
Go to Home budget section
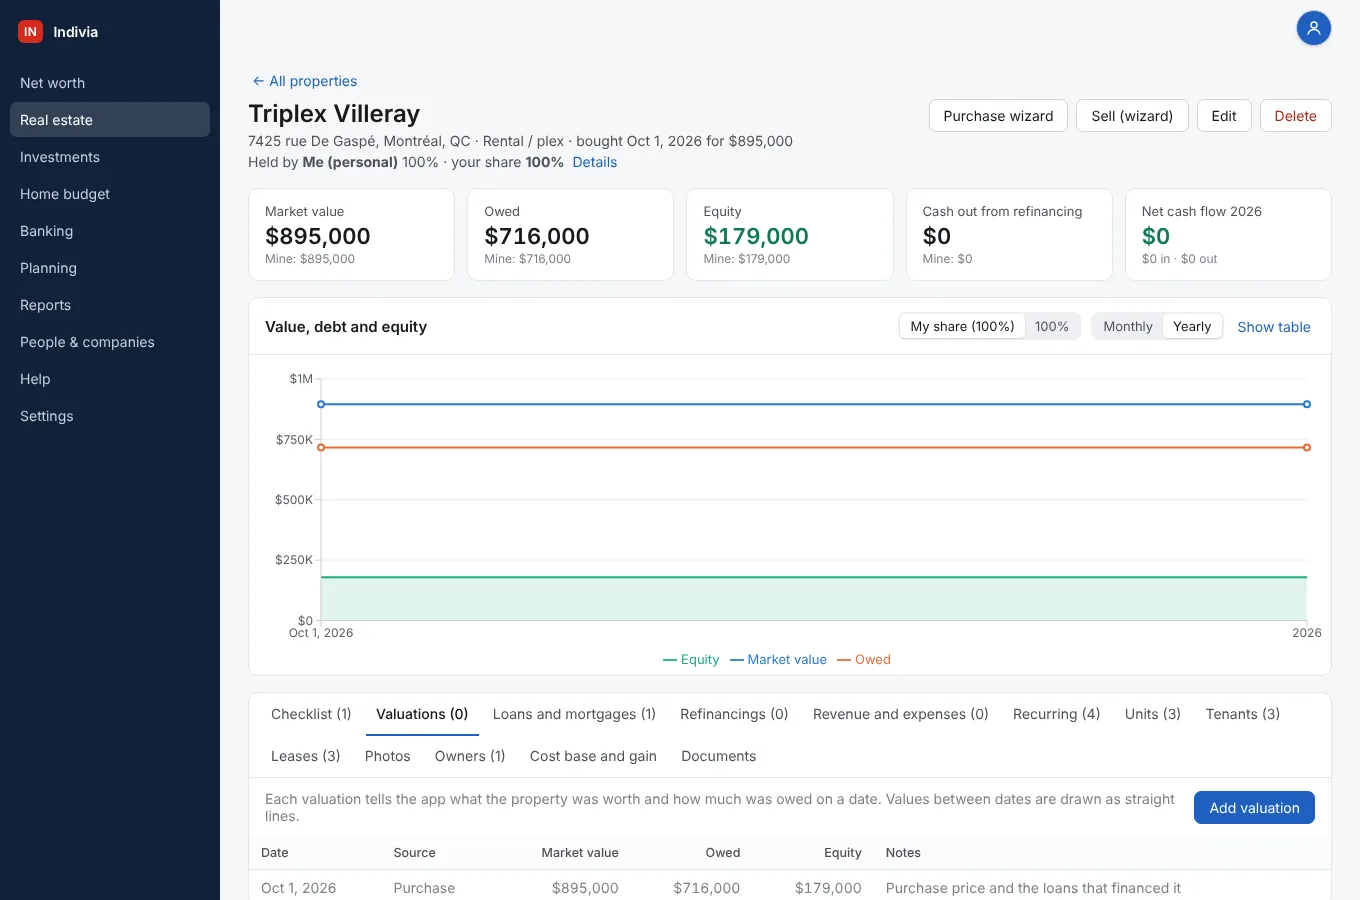[x=110, y=194]
